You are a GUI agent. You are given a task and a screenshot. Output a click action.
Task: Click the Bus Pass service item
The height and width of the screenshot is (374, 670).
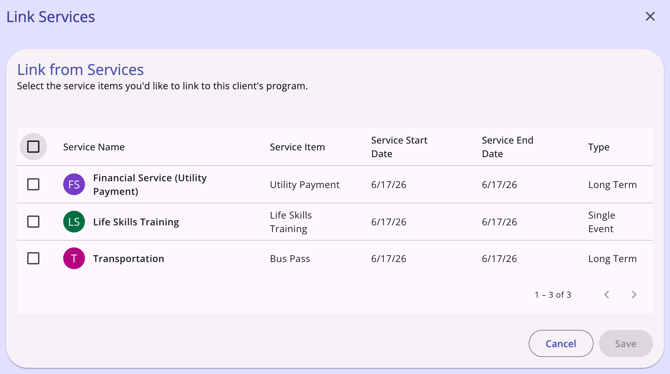(x=290, y=259)
